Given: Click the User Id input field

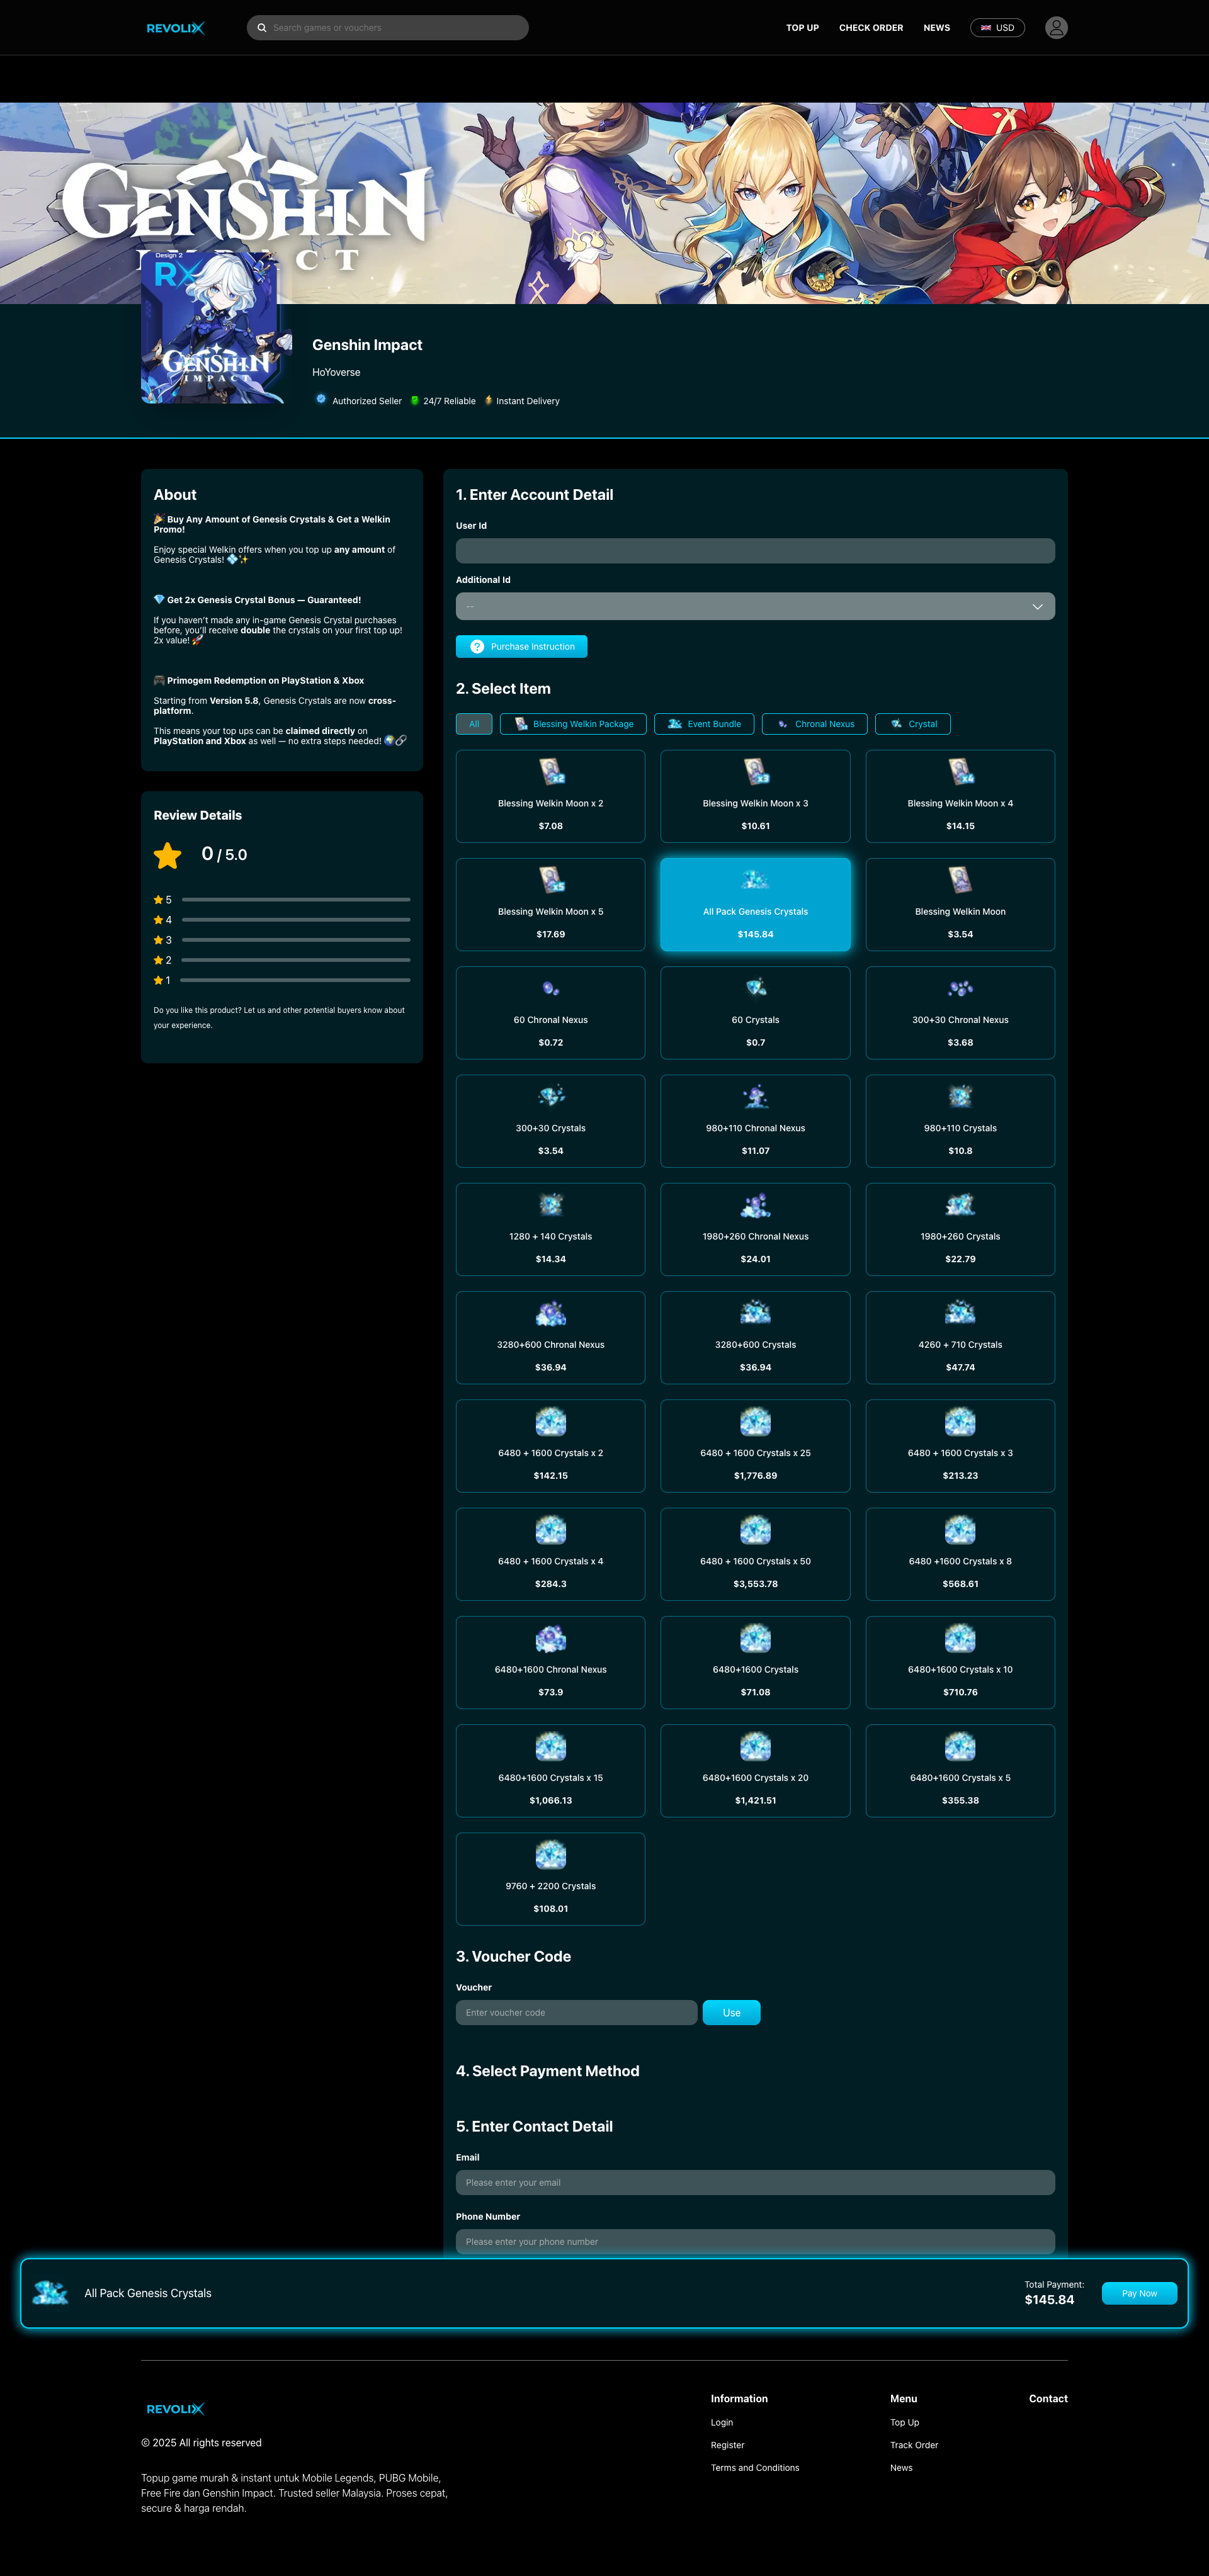Looking at the screenshot, I should (x=755, y=551).
